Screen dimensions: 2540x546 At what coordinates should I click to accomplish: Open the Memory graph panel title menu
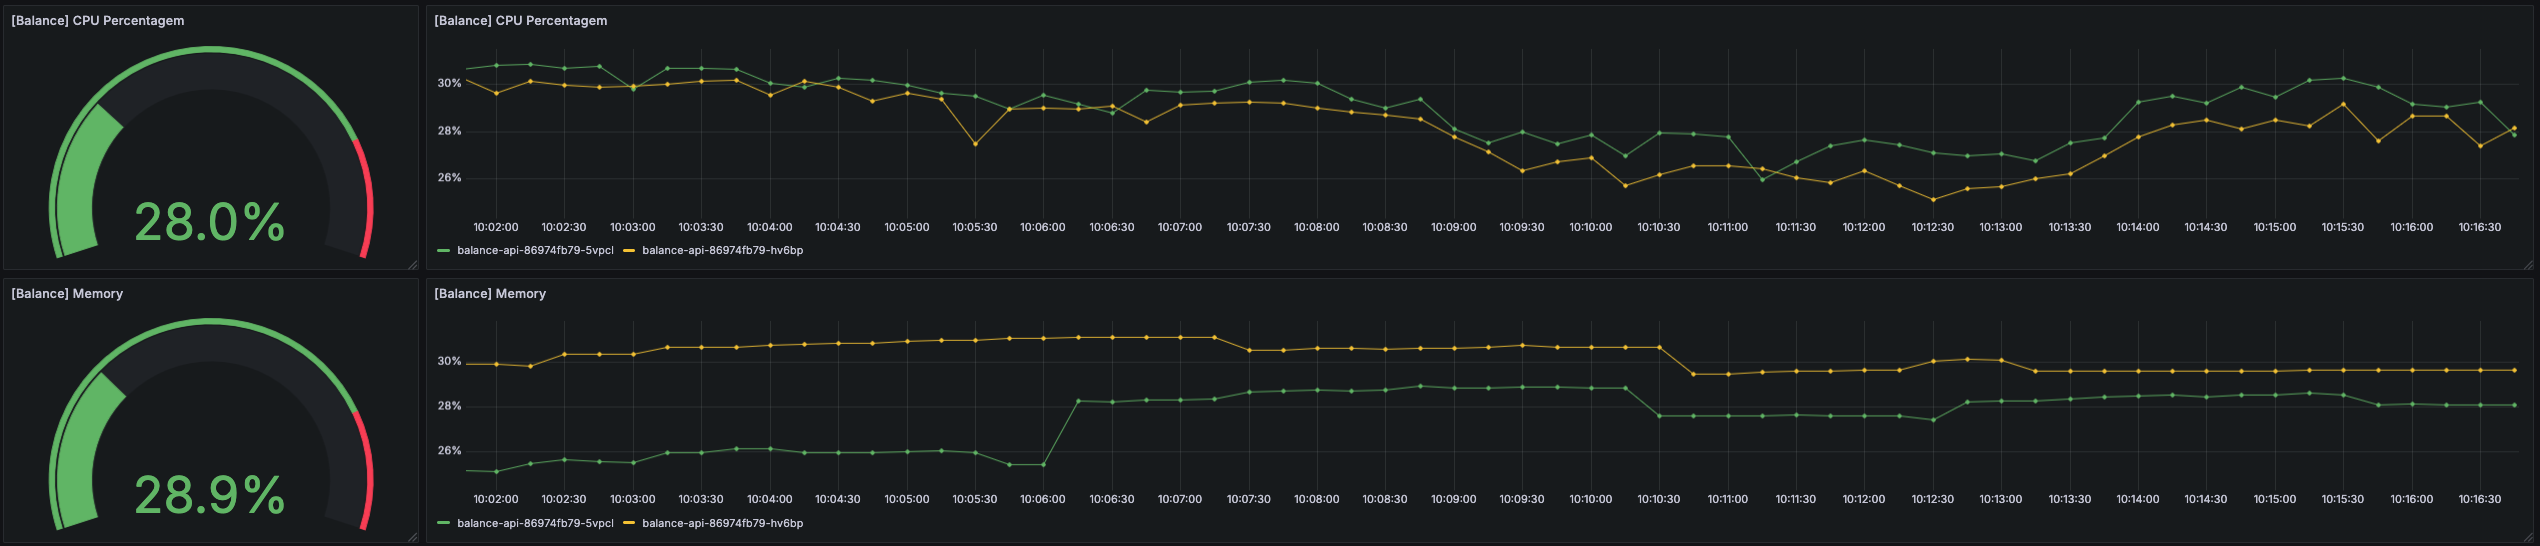tap(490, 294)
